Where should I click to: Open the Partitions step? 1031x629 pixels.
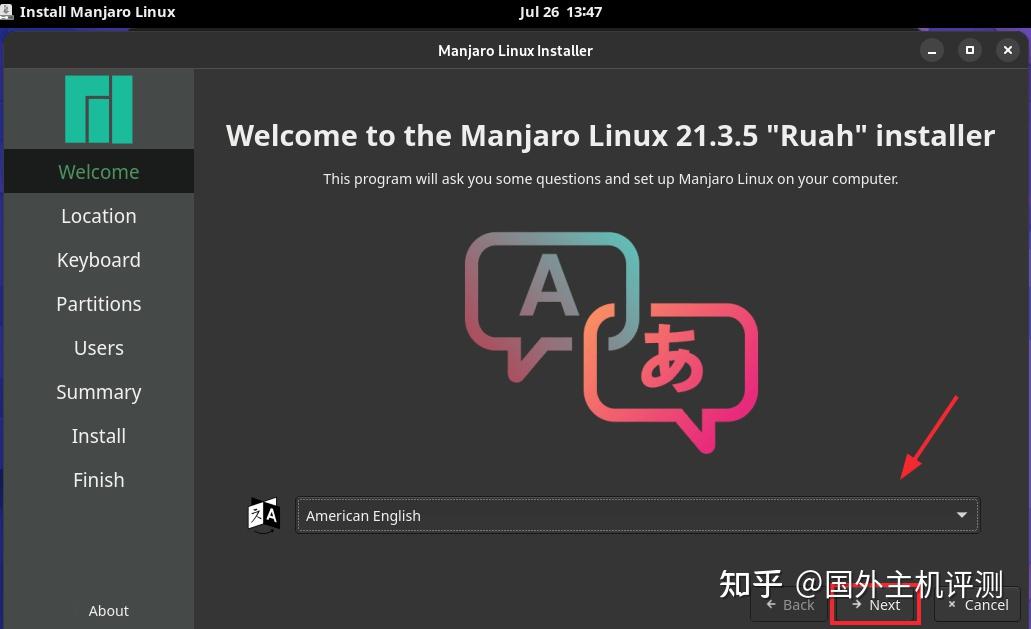[x=98, y=304]
